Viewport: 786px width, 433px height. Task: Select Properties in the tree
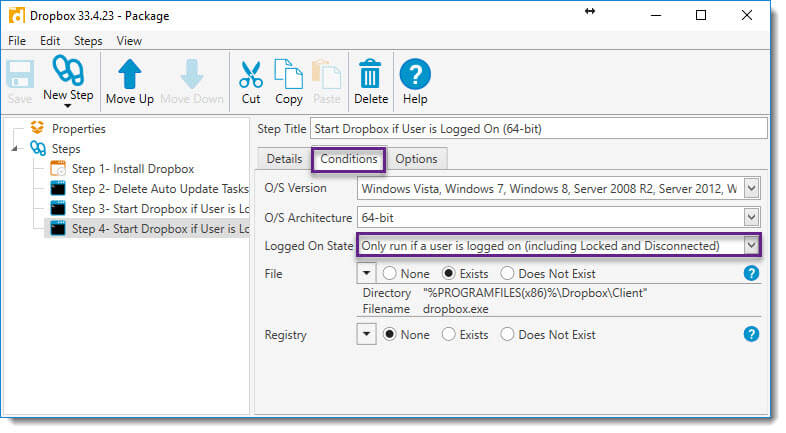[79, 129]
